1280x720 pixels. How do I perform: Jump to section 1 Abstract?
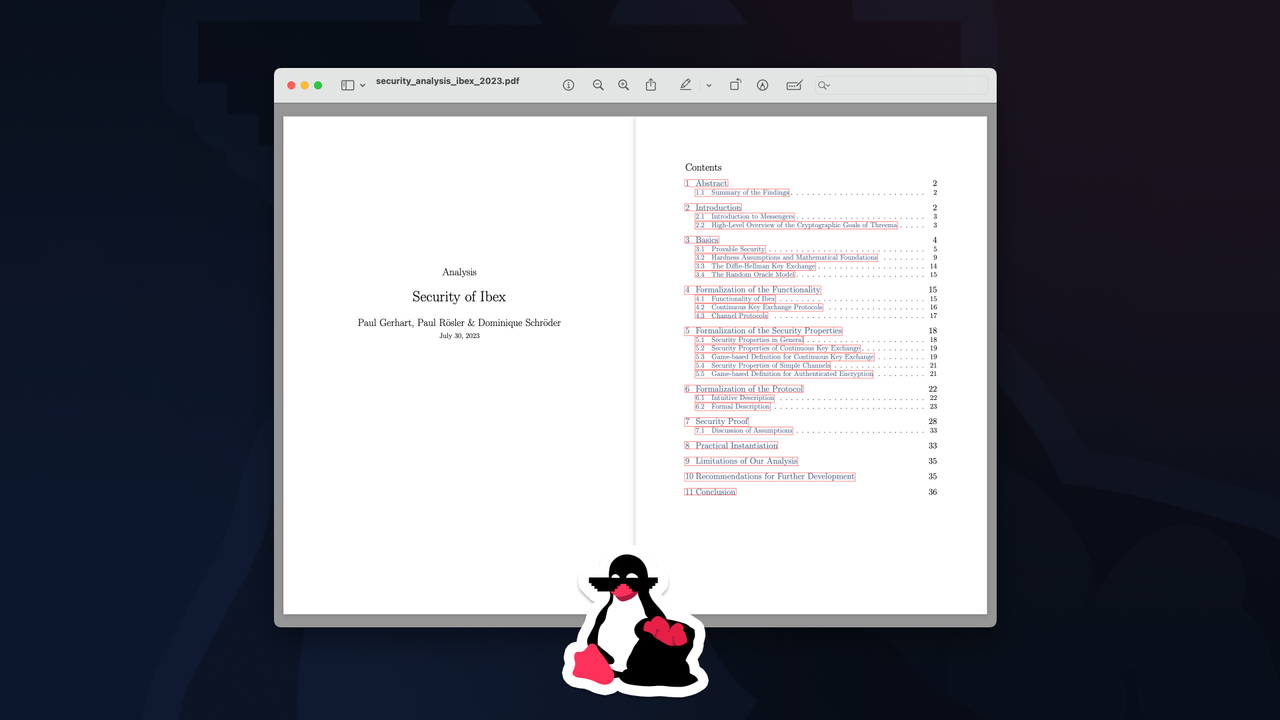(706, 183)
